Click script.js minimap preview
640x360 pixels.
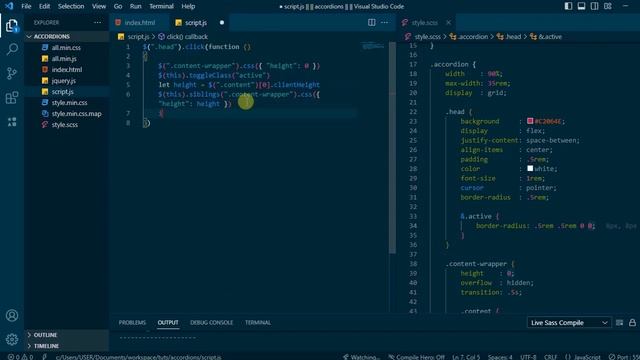click(x=373, y=46)
